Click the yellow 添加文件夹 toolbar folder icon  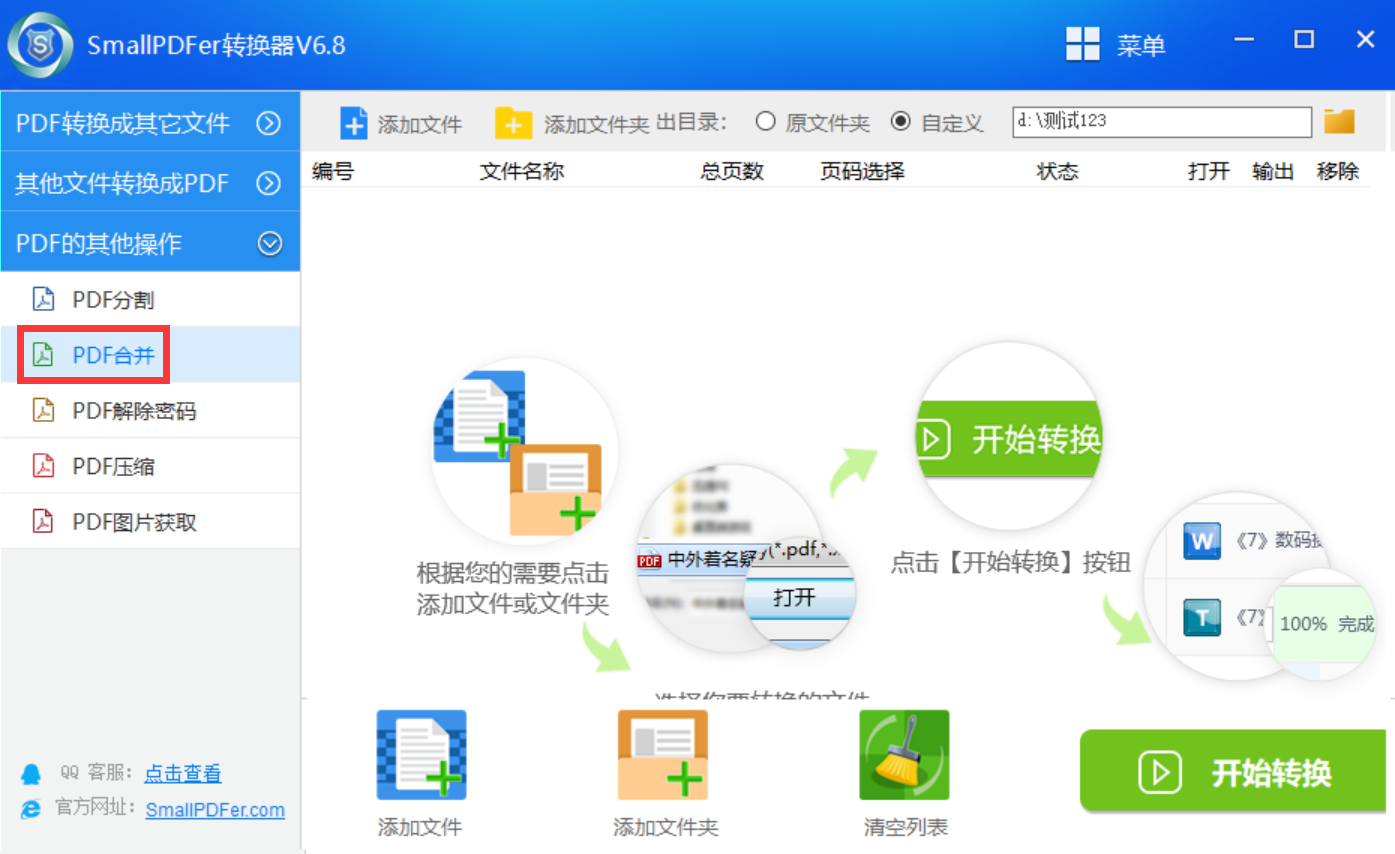[514, 123]
